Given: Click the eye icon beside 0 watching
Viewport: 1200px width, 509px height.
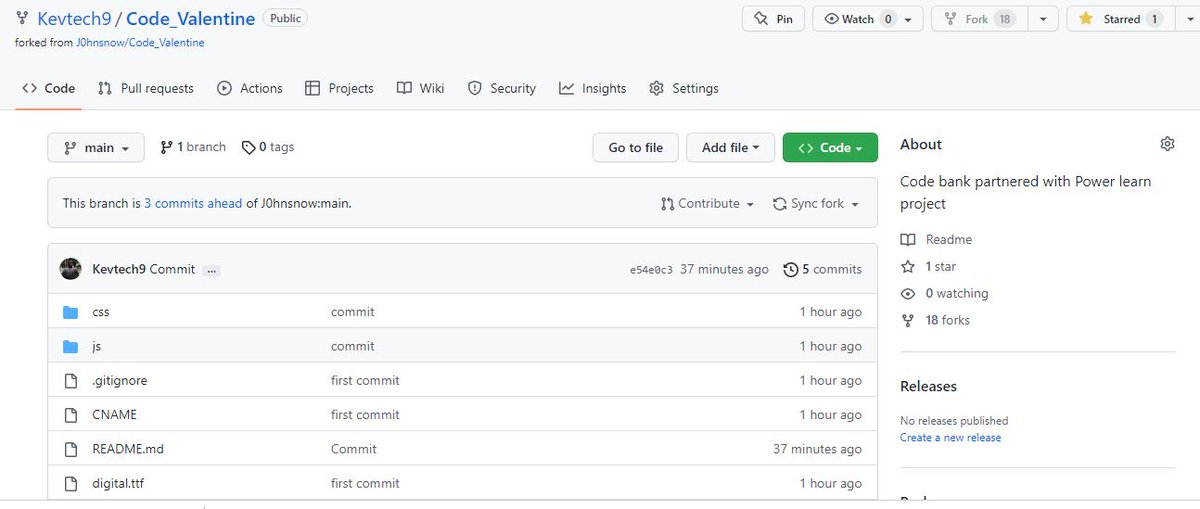Looking at the screenshot, I should point(908,293).
